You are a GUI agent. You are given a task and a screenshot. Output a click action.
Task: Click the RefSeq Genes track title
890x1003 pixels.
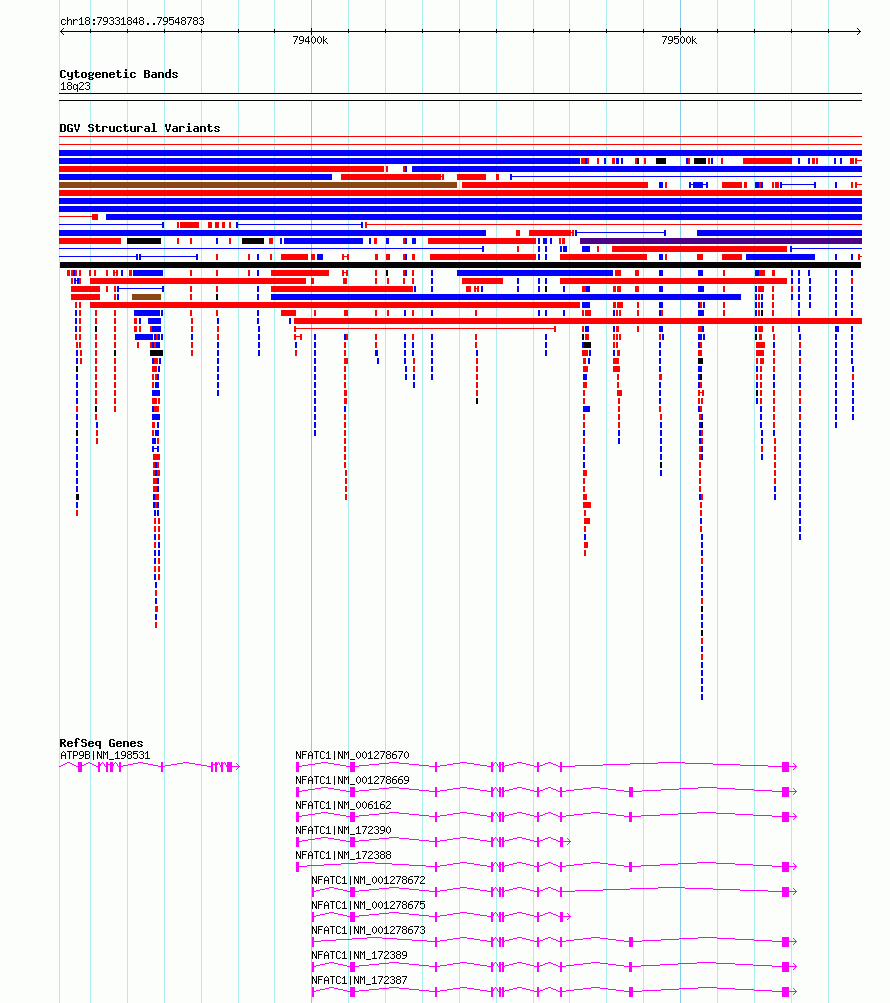point(101,743)
